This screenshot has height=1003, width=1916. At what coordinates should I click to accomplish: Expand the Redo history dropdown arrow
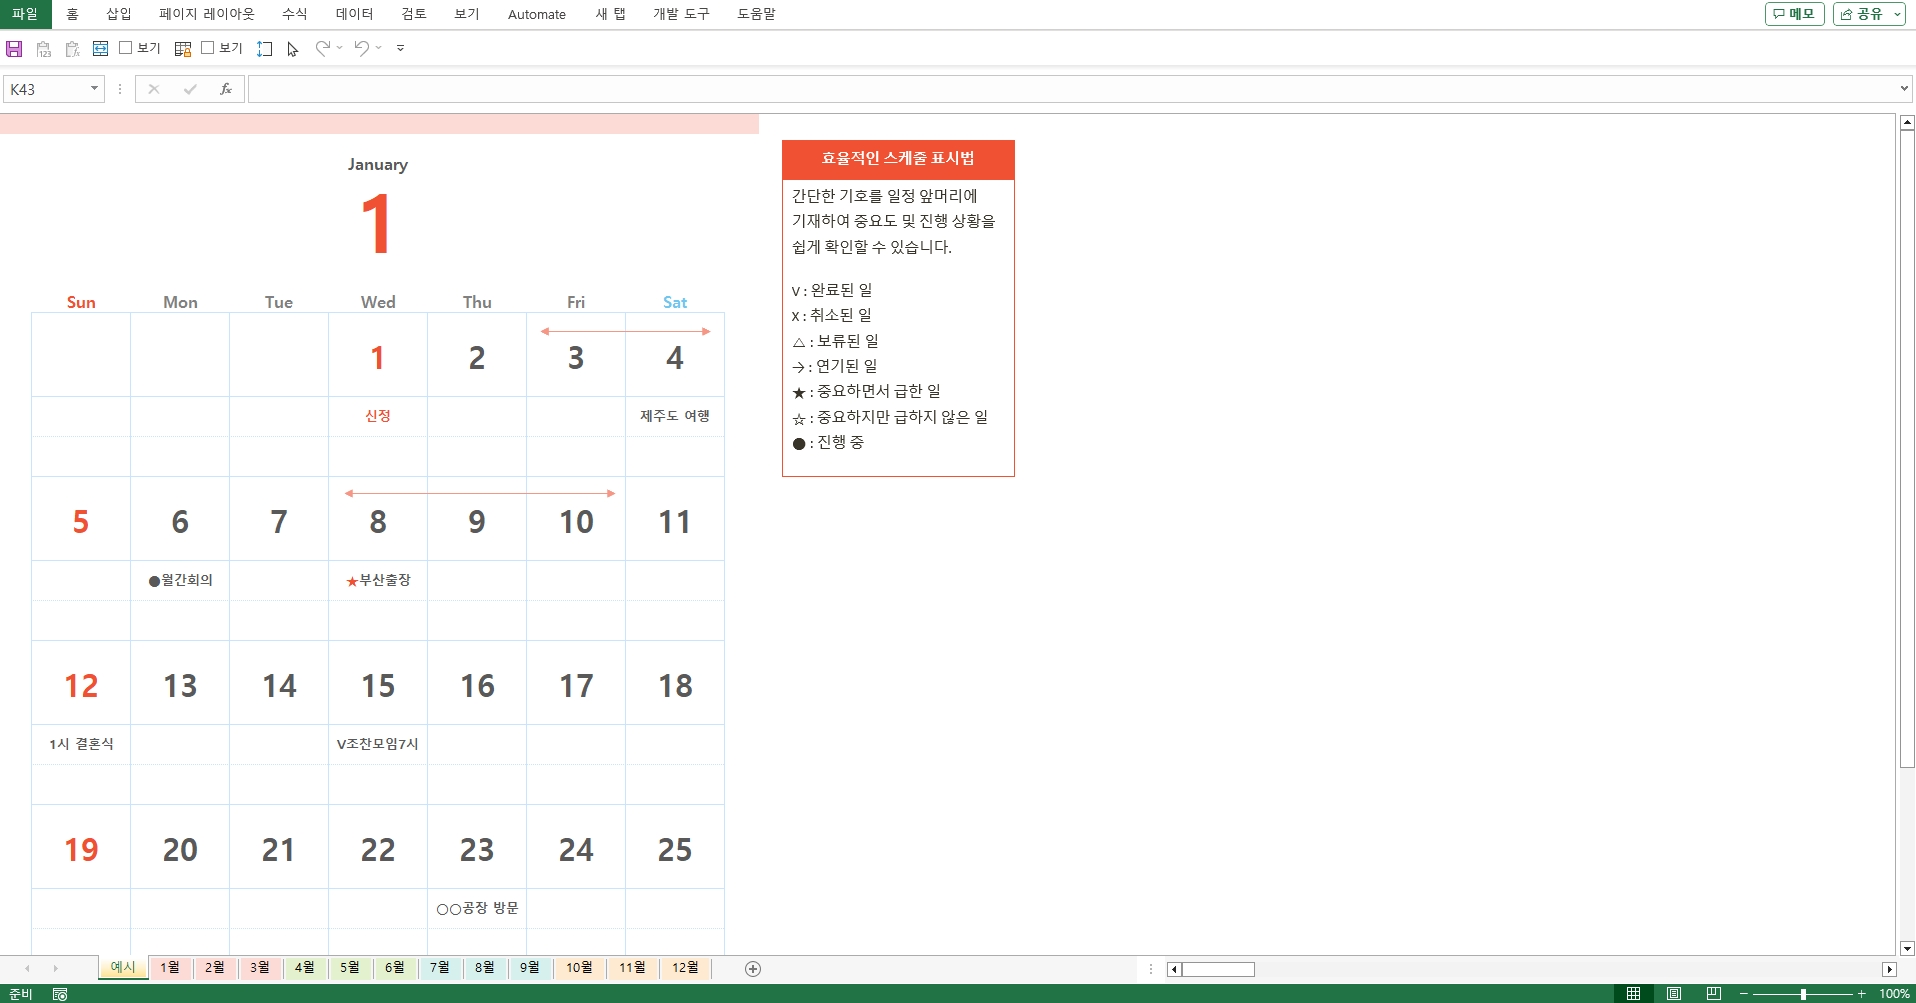(340, 47)
